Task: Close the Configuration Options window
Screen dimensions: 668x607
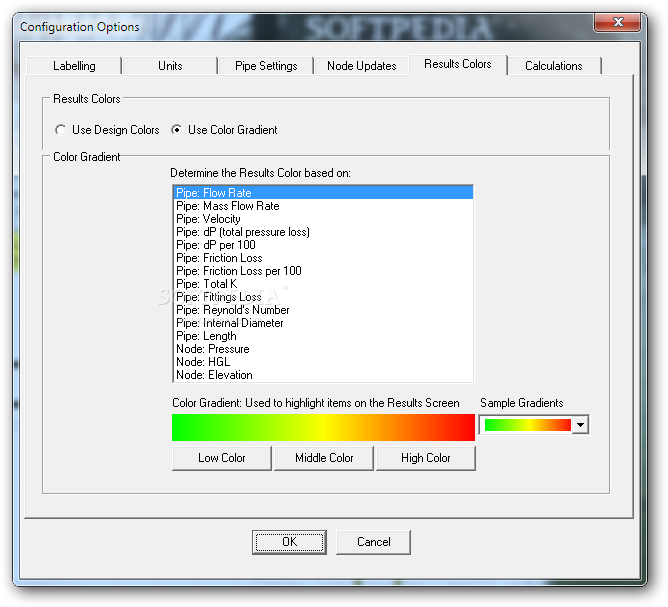Action: pos(617,22)
